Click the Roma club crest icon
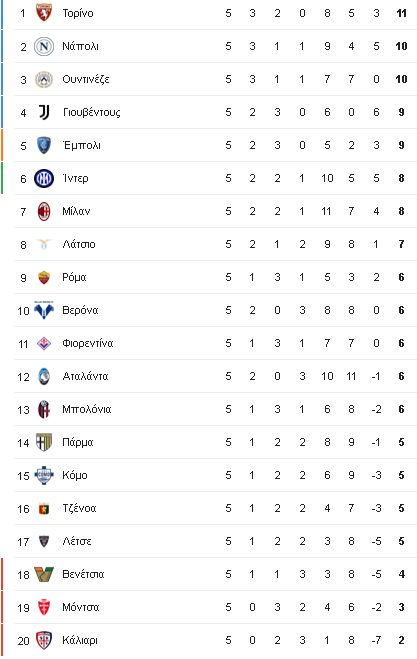The height and width of the screenshot is (659, 417). click(44, 277)
